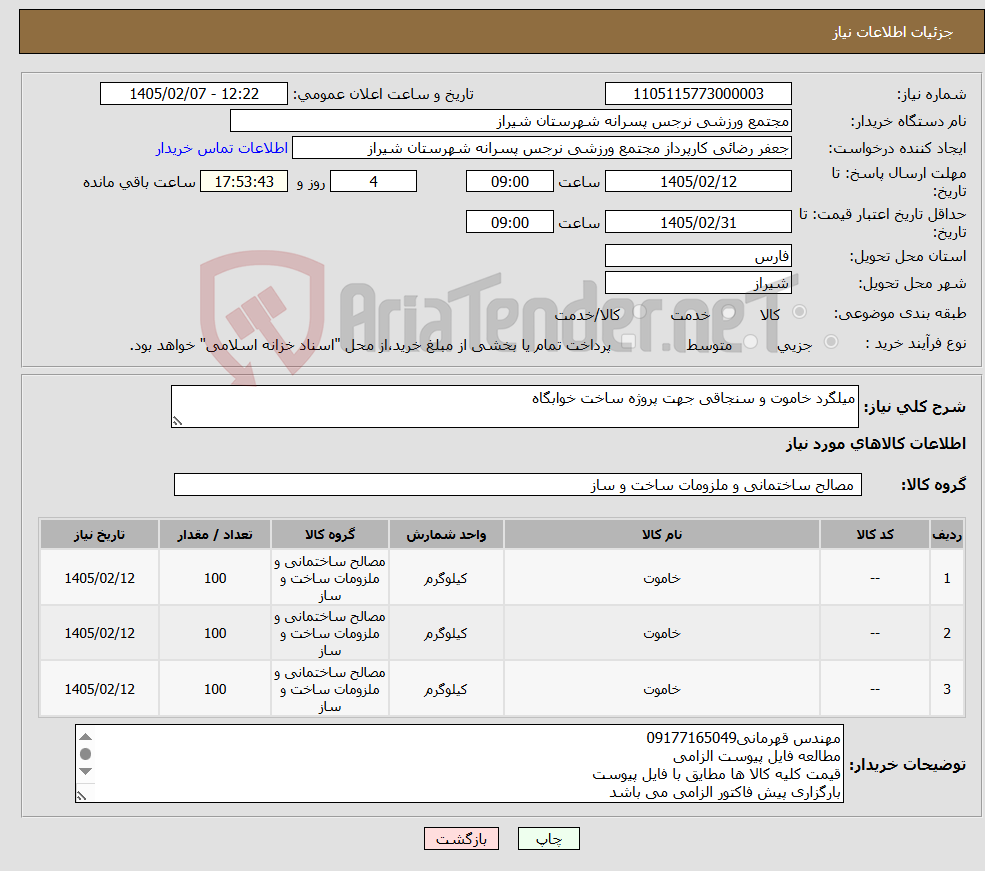Click the گروه کالا field
Viewport: 985px width, 871px height.
(x=518, y=485)
